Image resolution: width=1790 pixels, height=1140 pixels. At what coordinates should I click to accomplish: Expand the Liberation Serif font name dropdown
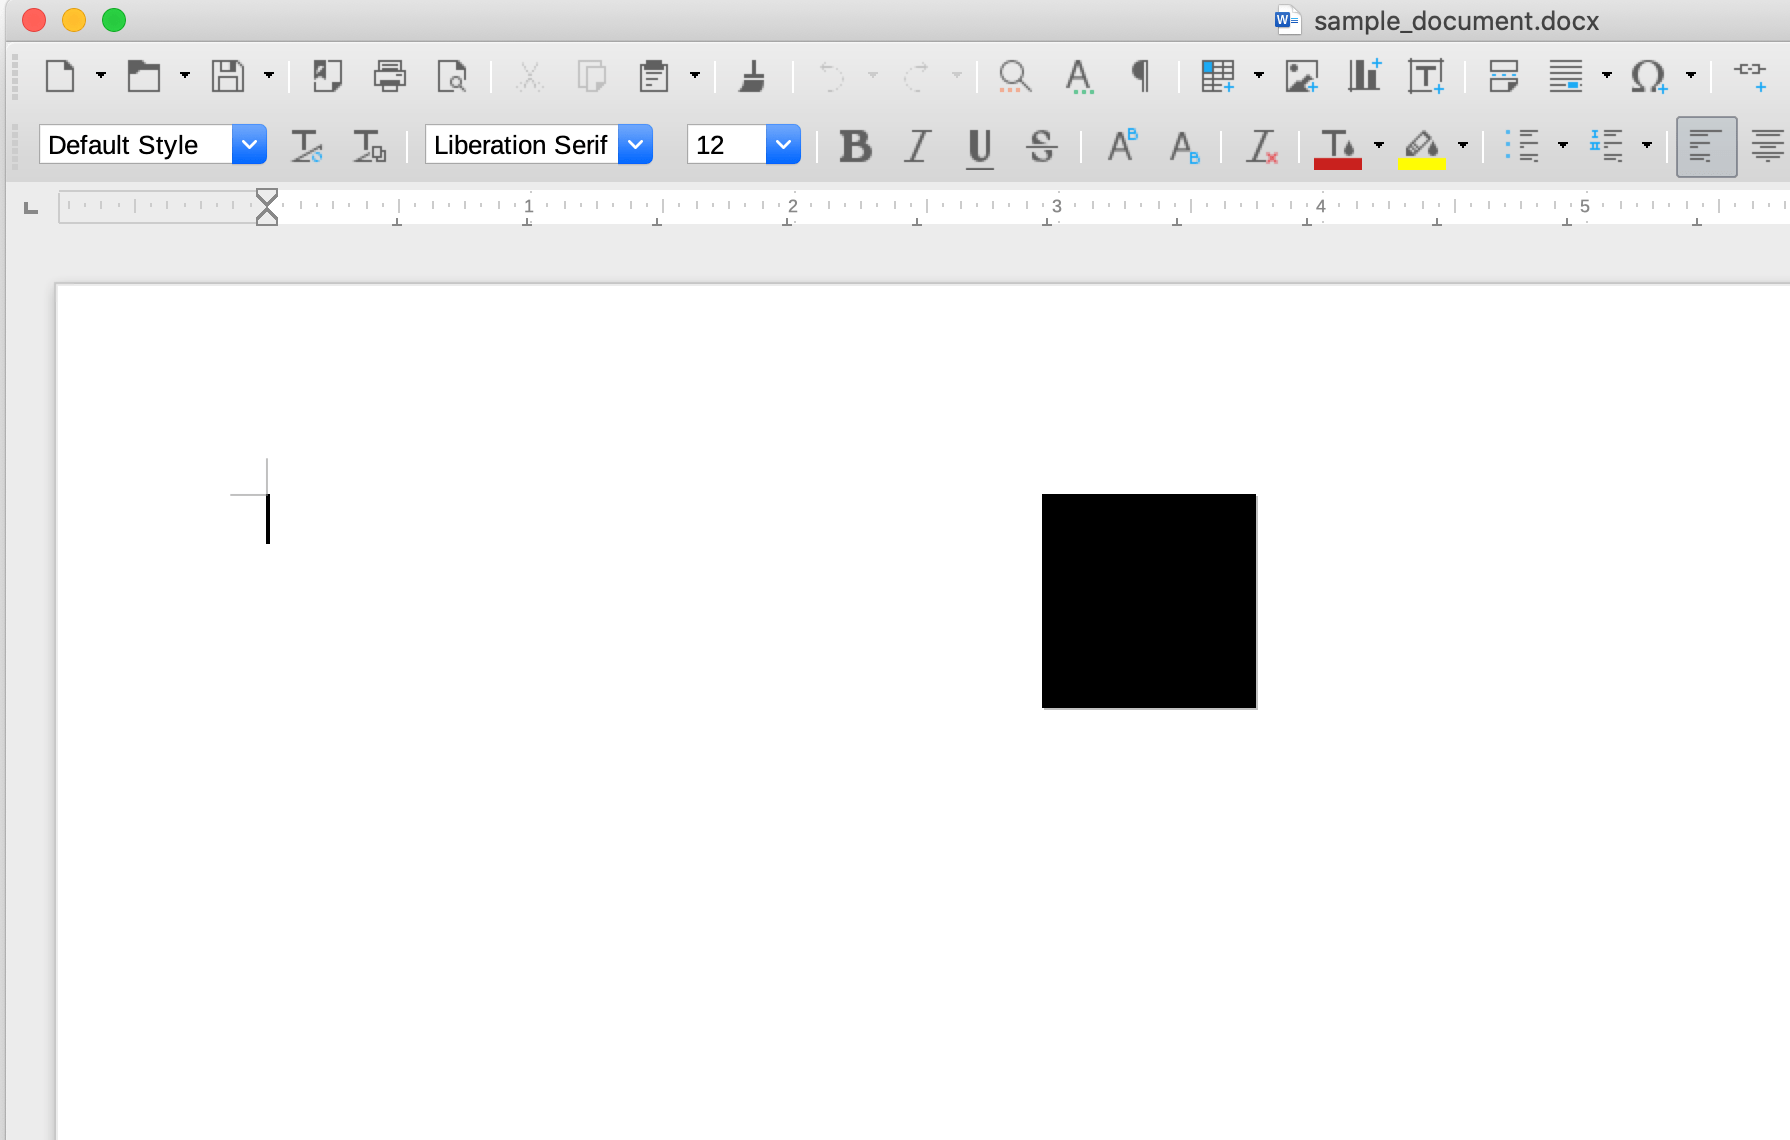635,145
